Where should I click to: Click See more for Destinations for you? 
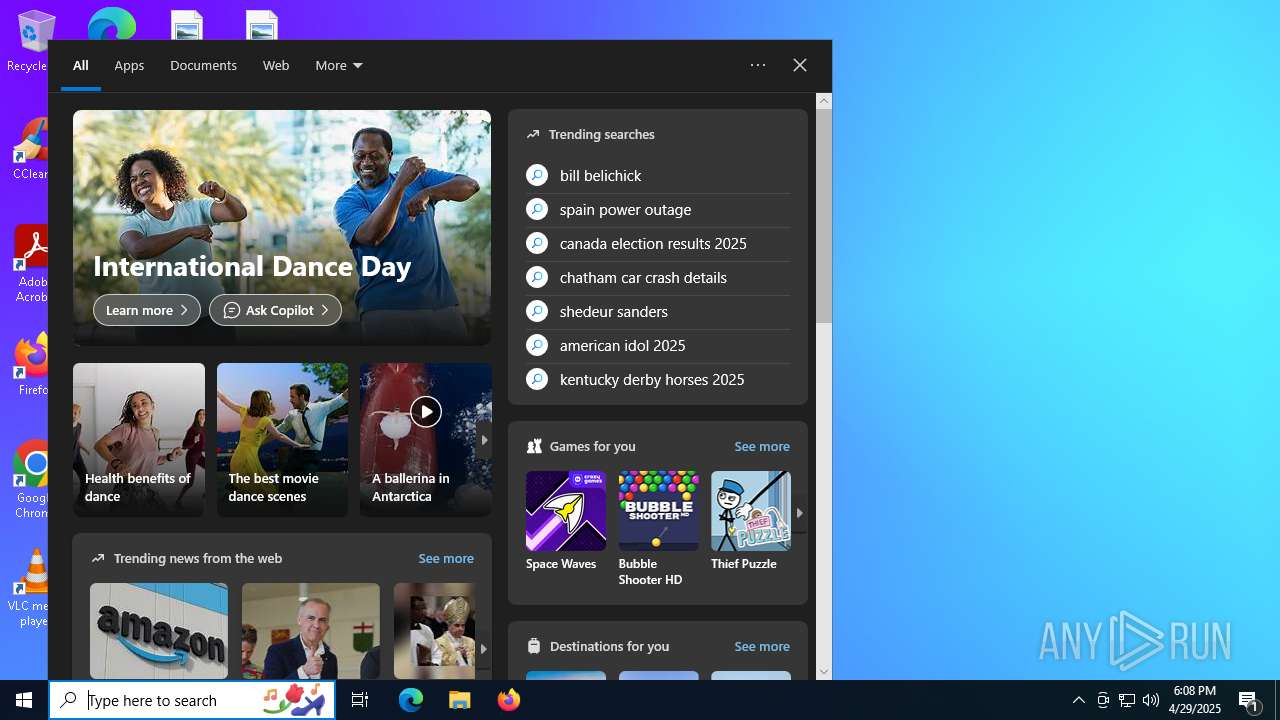(x=762, y=646)
